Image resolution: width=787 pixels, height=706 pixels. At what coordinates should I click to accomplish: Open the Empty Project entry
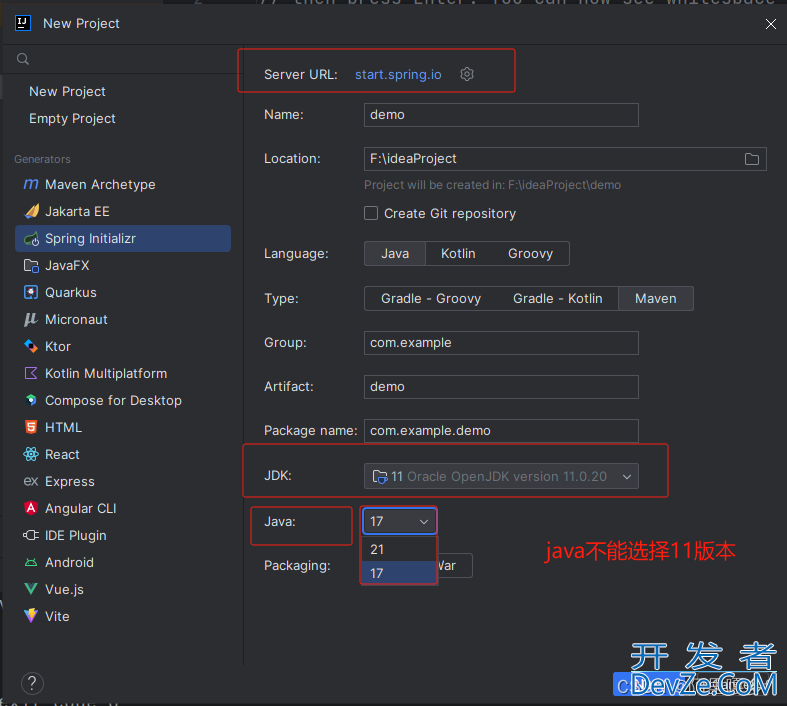(x=72, y=118)
